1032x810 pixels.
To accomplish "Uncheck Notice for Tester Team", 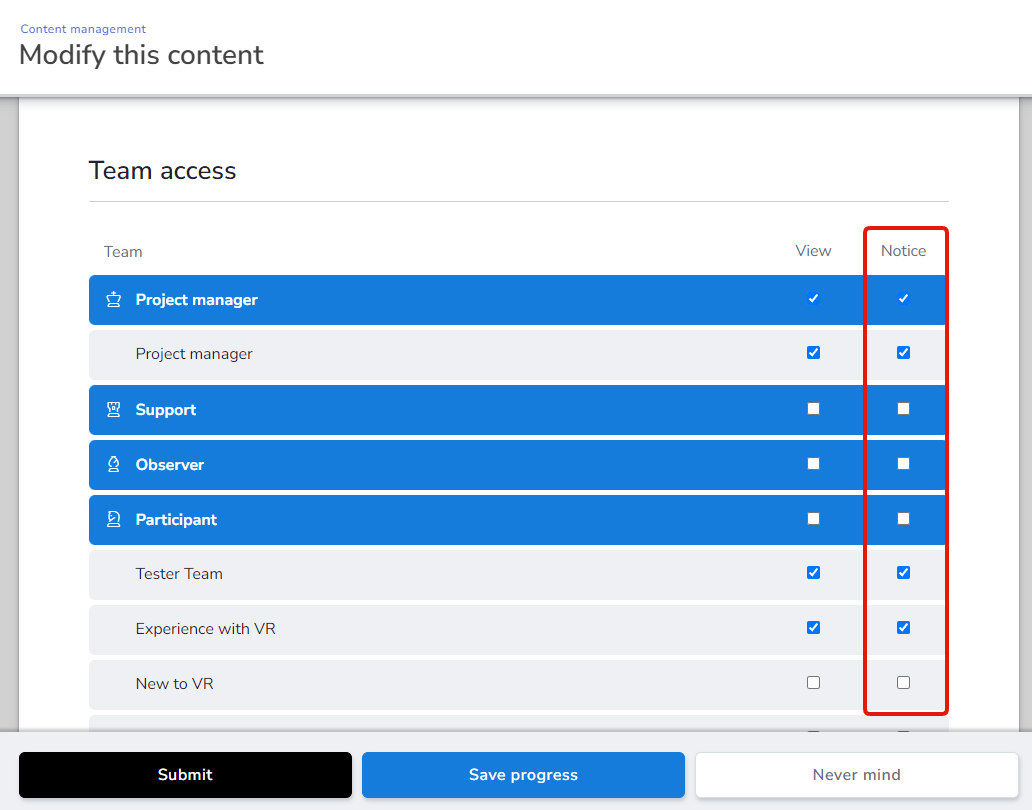I will pos(904,572).
